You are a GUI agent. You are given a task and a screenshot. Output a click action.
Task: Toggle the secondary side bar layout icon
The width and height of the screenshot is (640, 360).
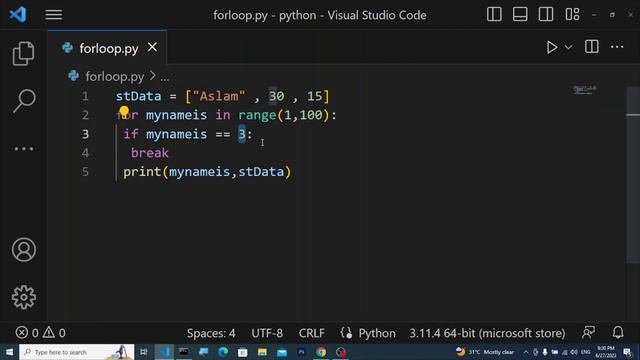click(546, 14)
